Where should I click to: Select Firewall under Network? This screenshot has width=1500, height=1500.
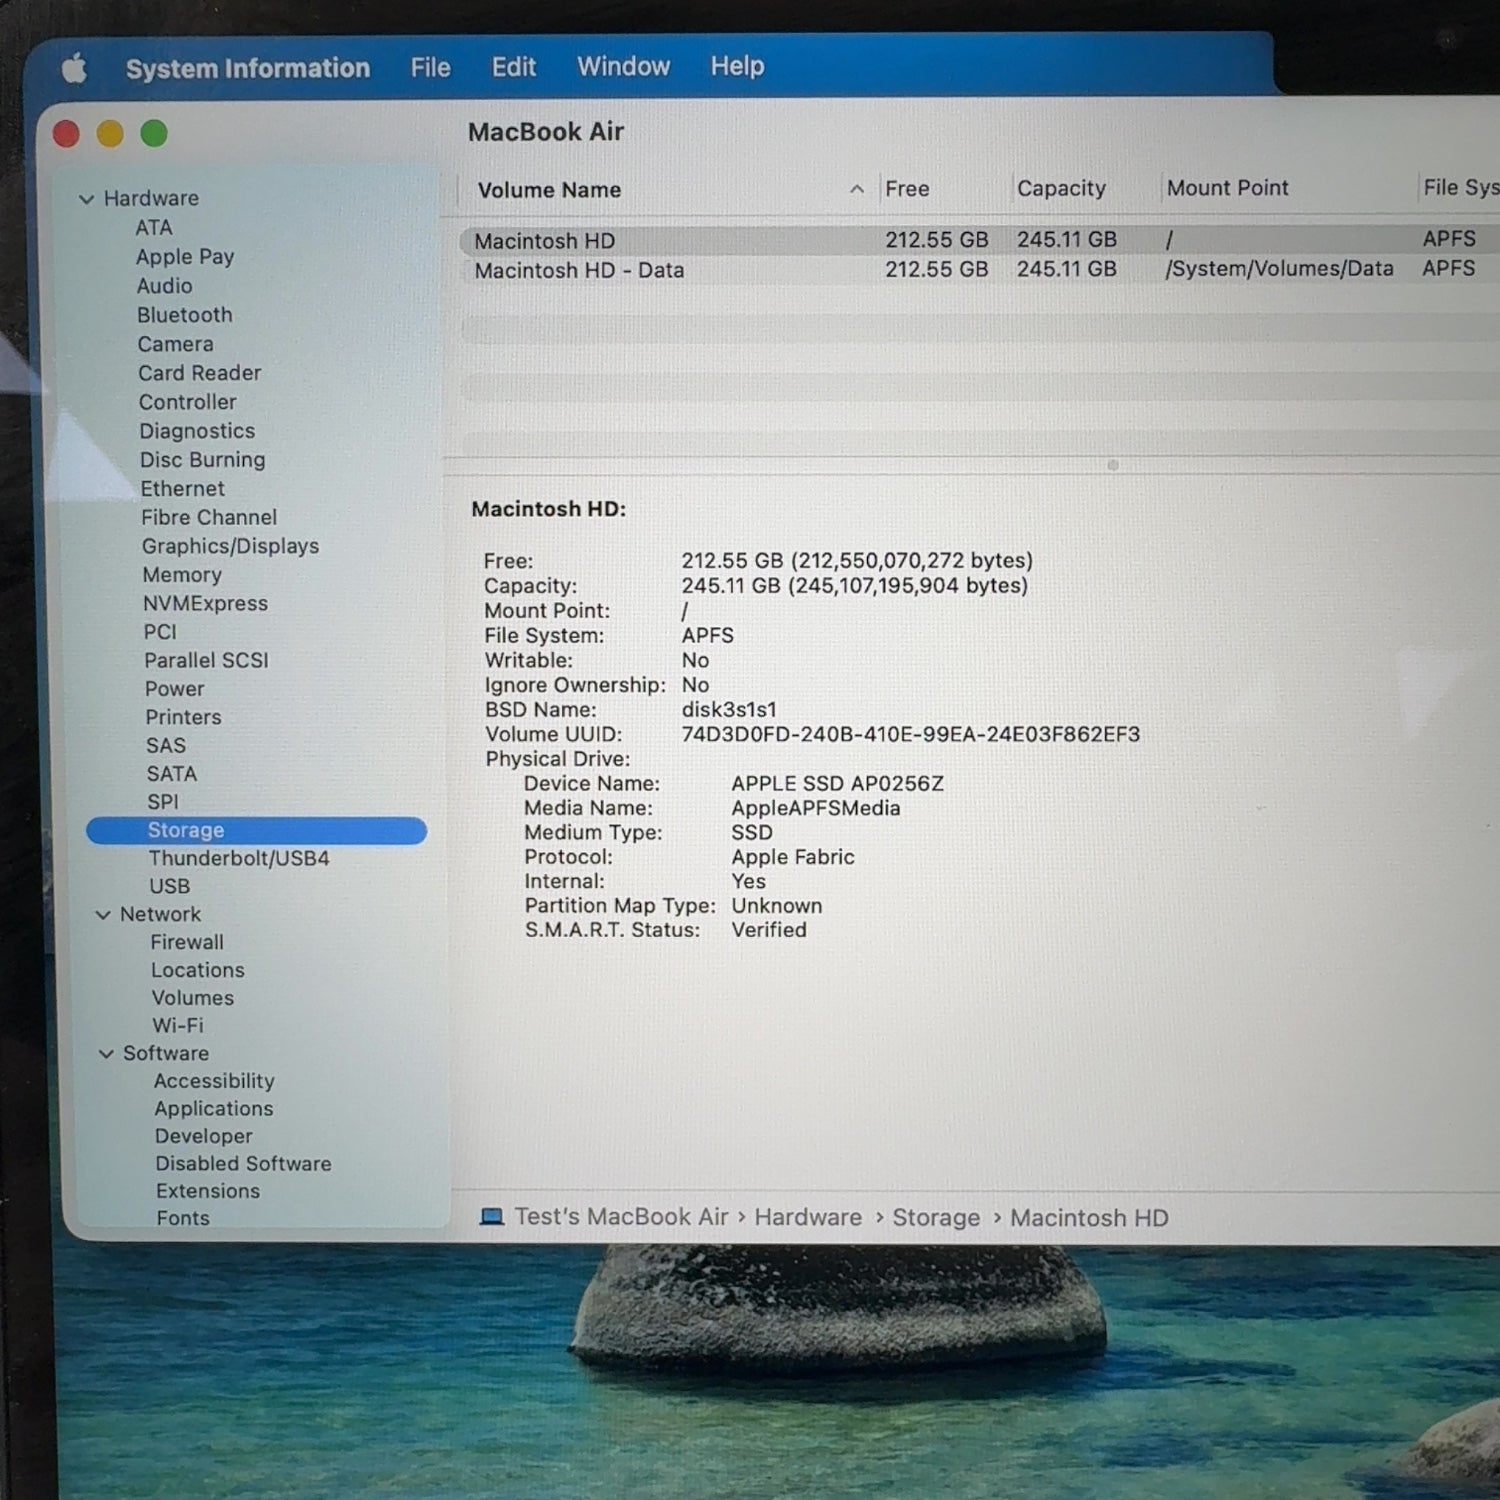pyautogui.click(x=188, y=943)
